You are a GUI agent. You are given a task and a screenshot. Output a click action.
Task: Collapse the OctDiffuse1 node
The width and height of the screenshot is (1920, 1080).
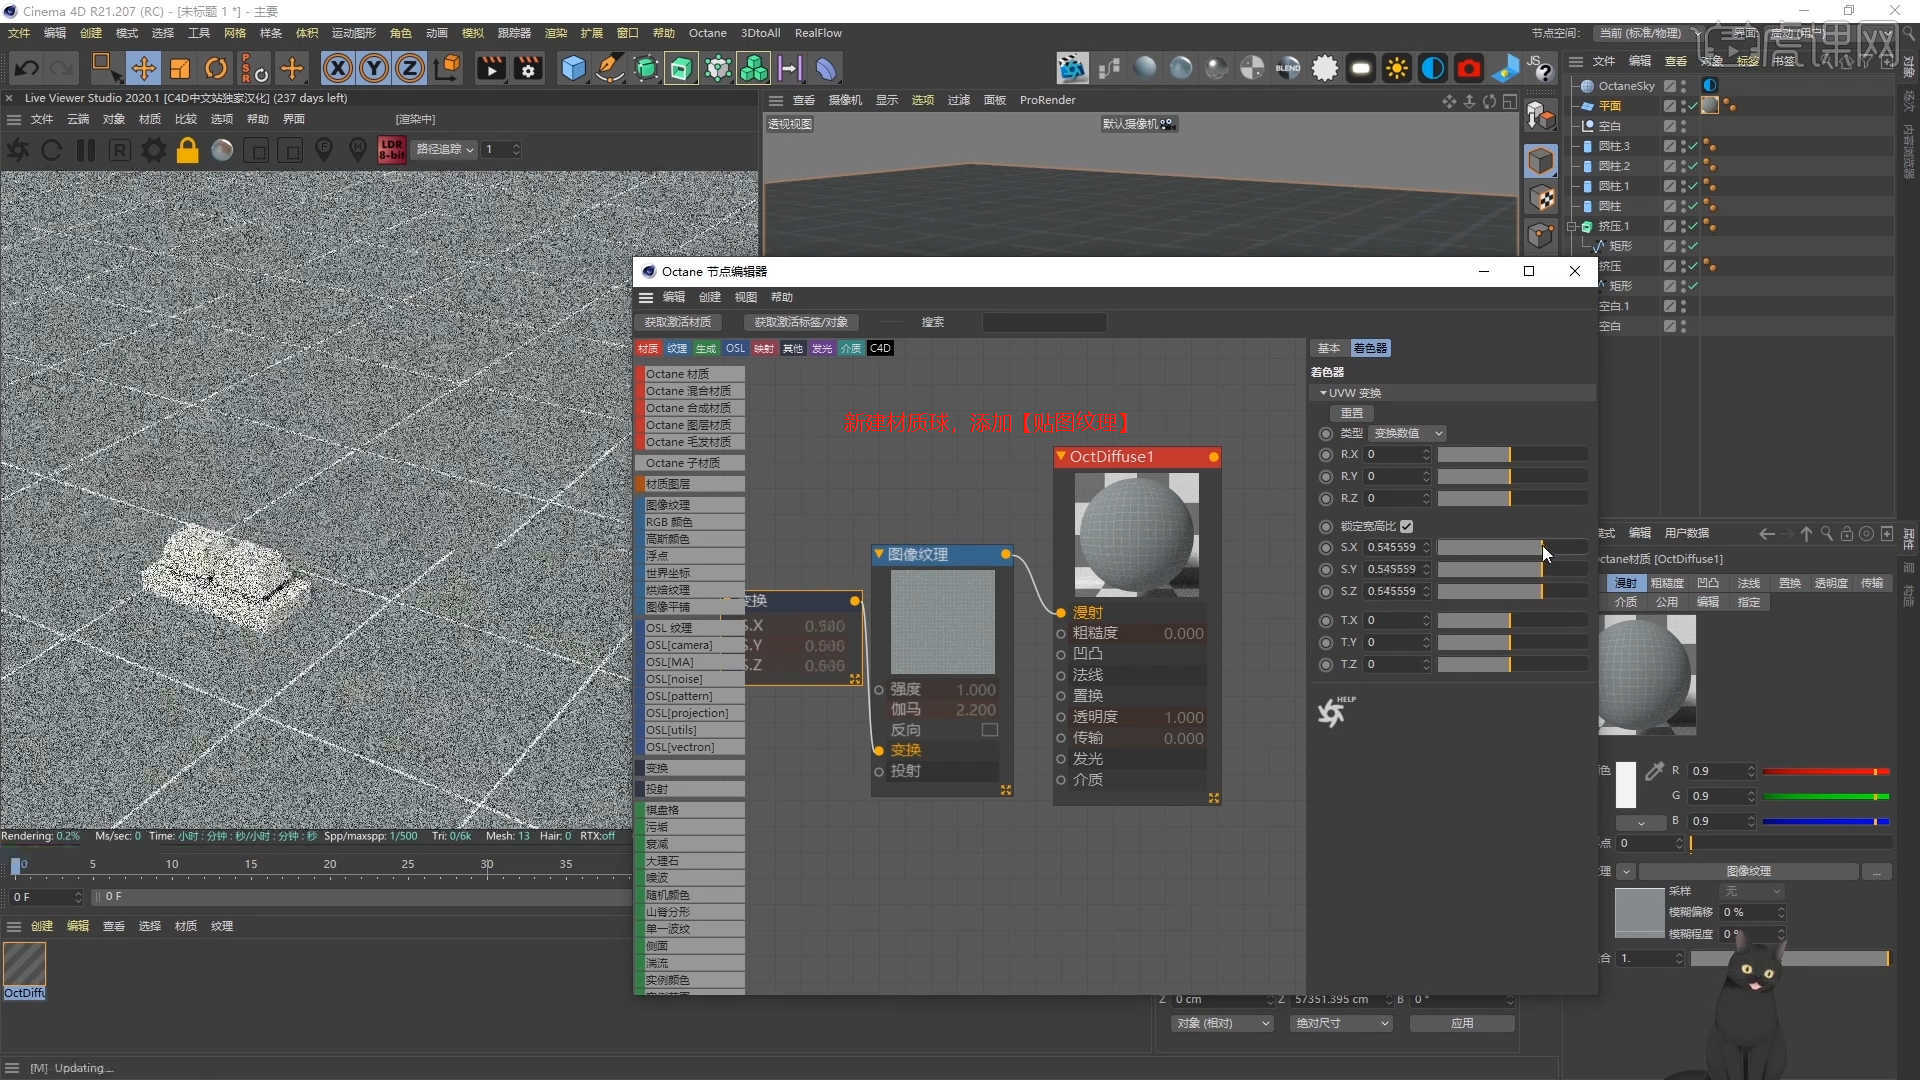[x=1061, y=456]
